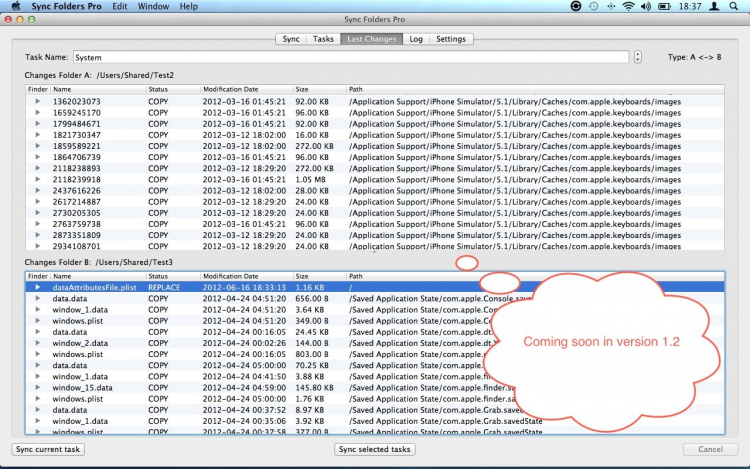Reveal 2763759738 in Finder via arrow

(x=37, y=224)
